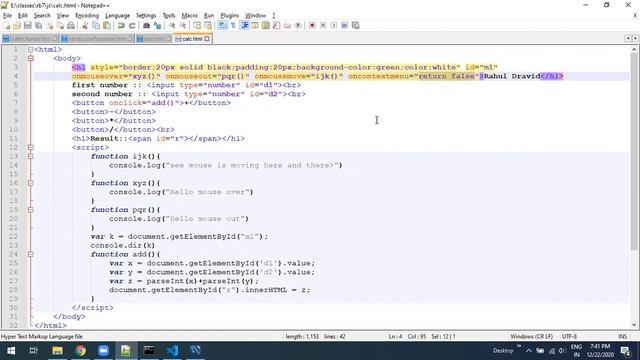
Task: Open the Language menu
Action: tap(117, 16)
